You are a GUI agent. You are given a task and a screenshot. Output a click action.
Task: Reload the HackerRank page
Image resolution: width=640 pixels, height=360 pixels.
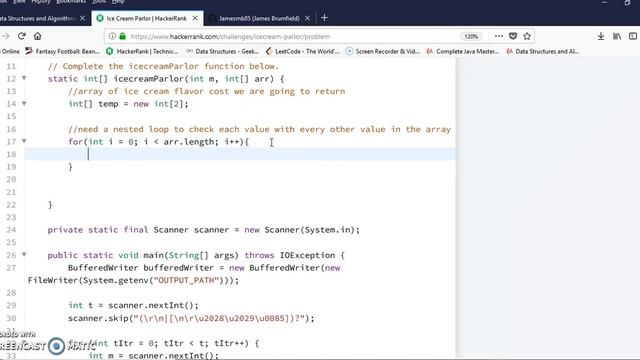click(22, 36)
